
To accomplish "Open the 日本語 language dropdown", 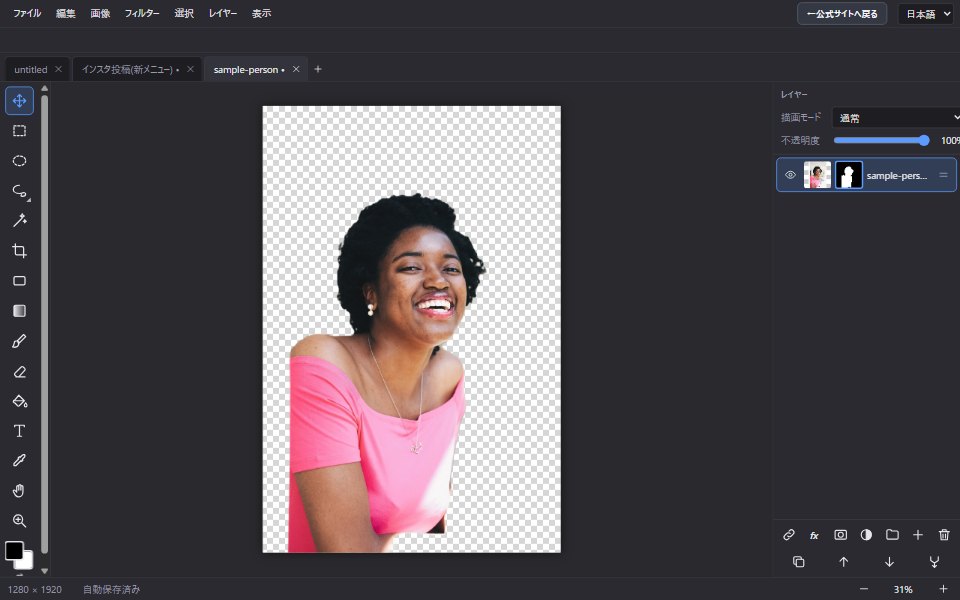I will coord(926,14).
